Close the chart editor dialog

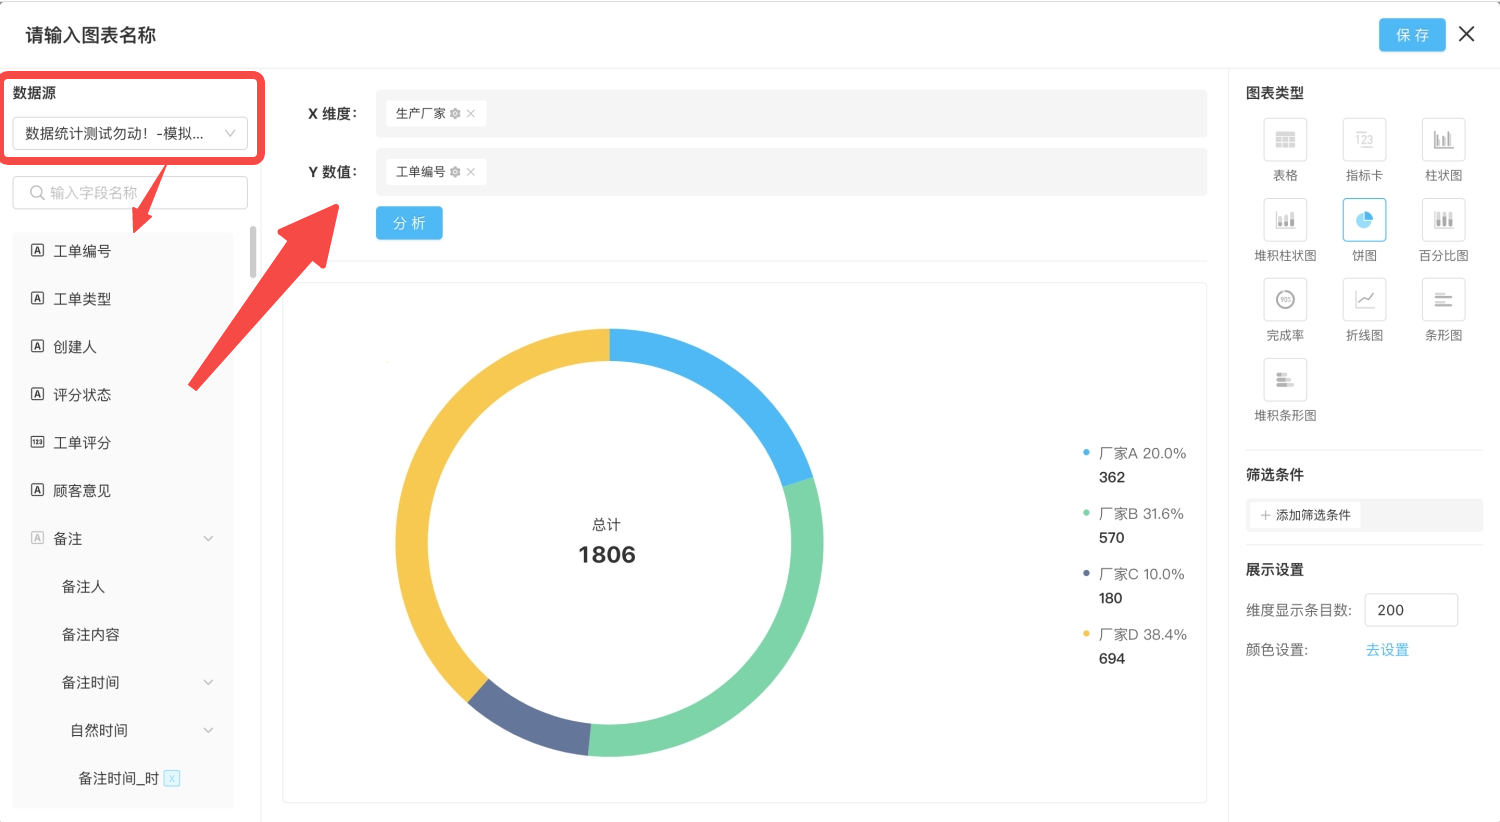(x=1466, y=34)
